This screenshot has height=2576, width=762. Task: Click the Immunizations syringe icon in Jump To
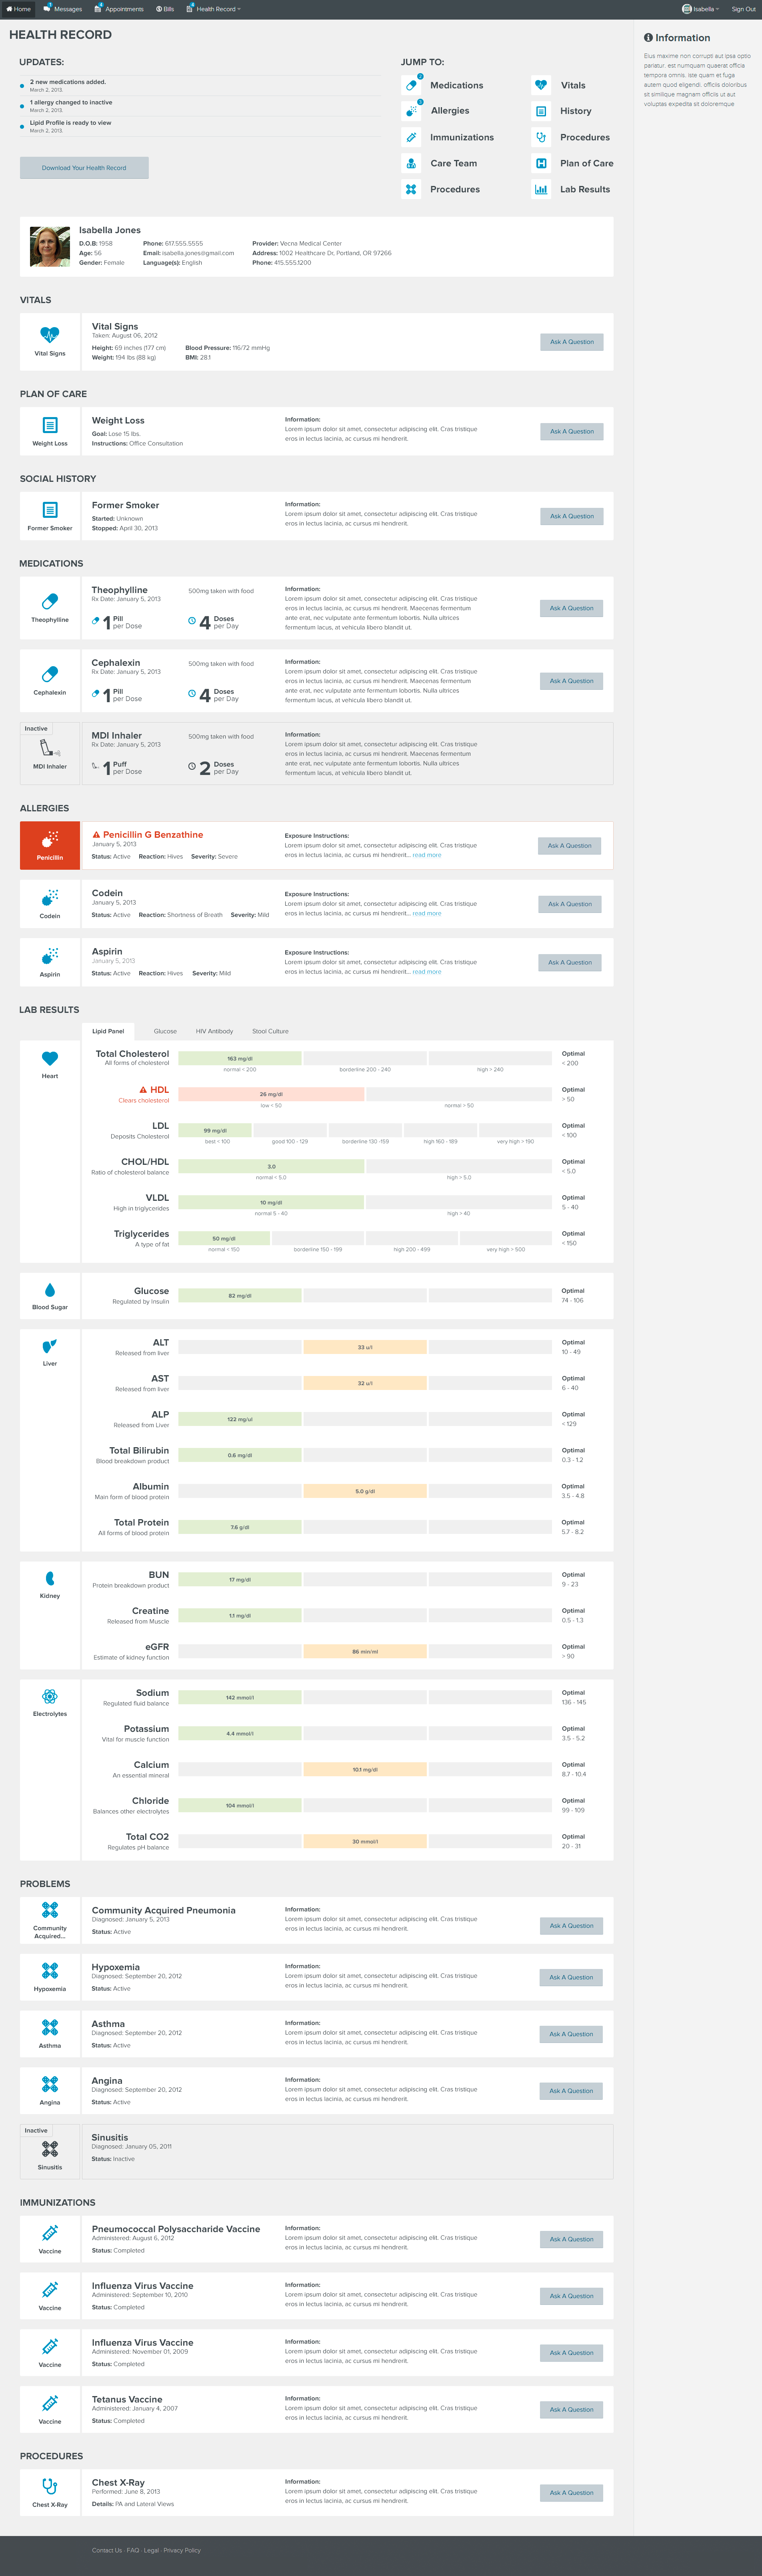[x=411, y=137]
